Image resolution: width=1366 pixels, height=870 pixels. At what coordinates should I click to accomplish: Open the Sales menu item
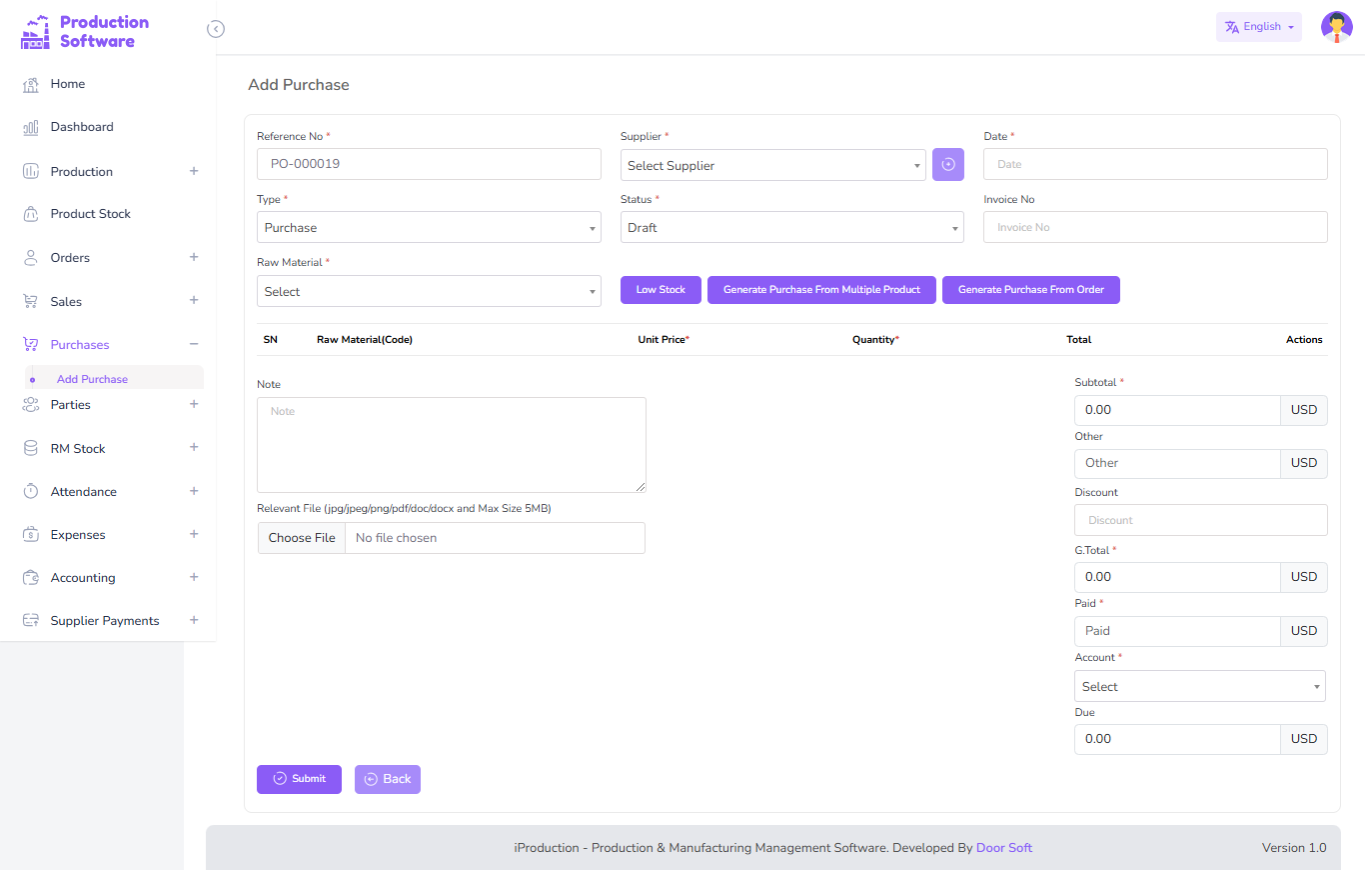pos(66,302)
